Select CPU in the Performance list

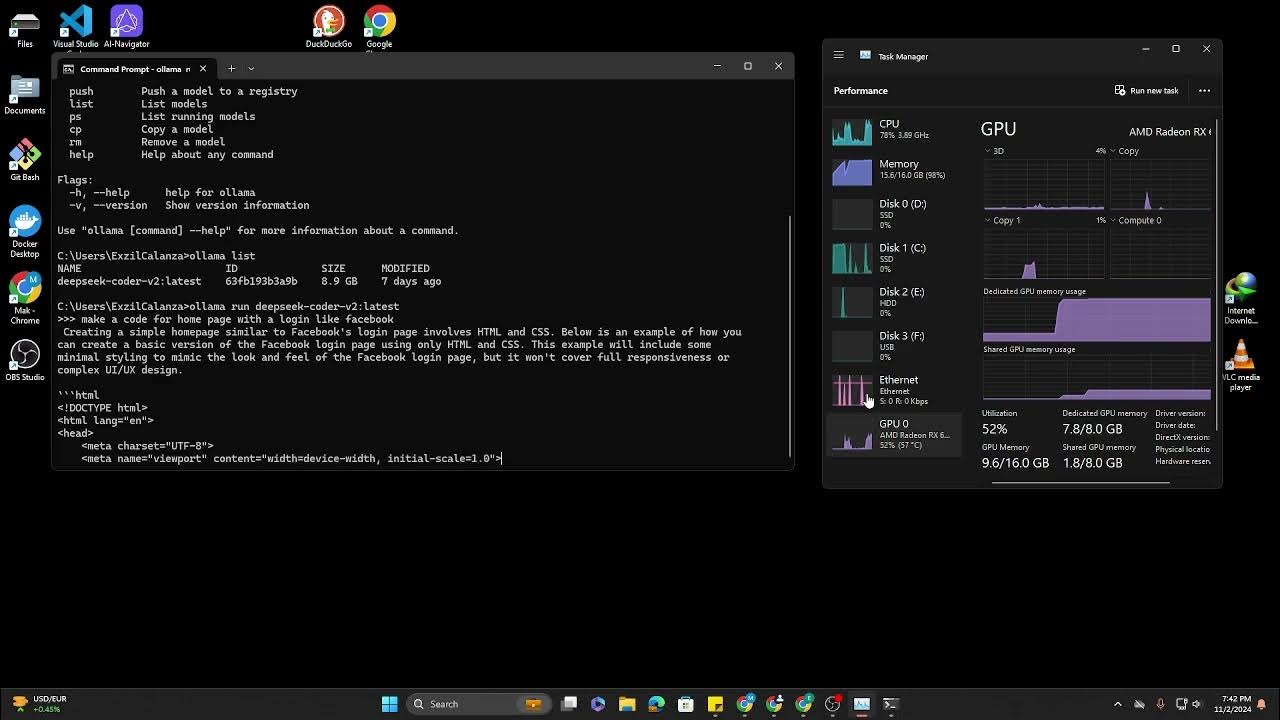tap(895, 130)
